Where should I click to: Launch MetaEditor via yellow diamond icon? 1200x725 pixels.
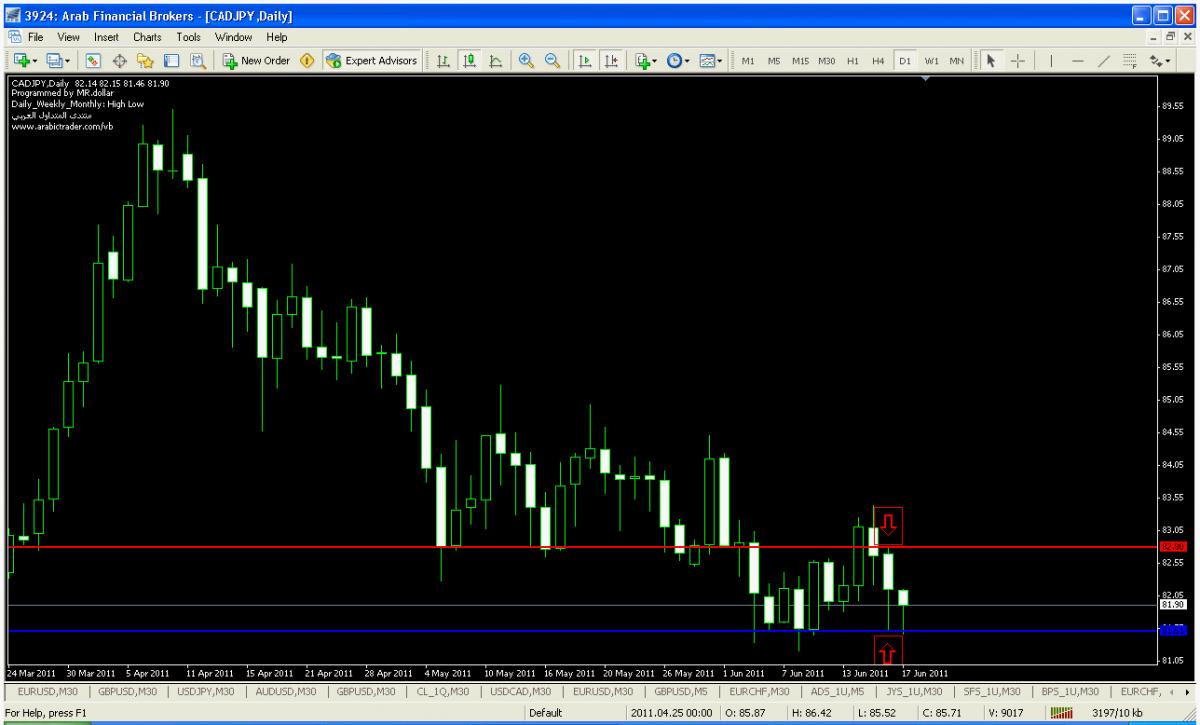pyautogui.click(x=307, y=61)
